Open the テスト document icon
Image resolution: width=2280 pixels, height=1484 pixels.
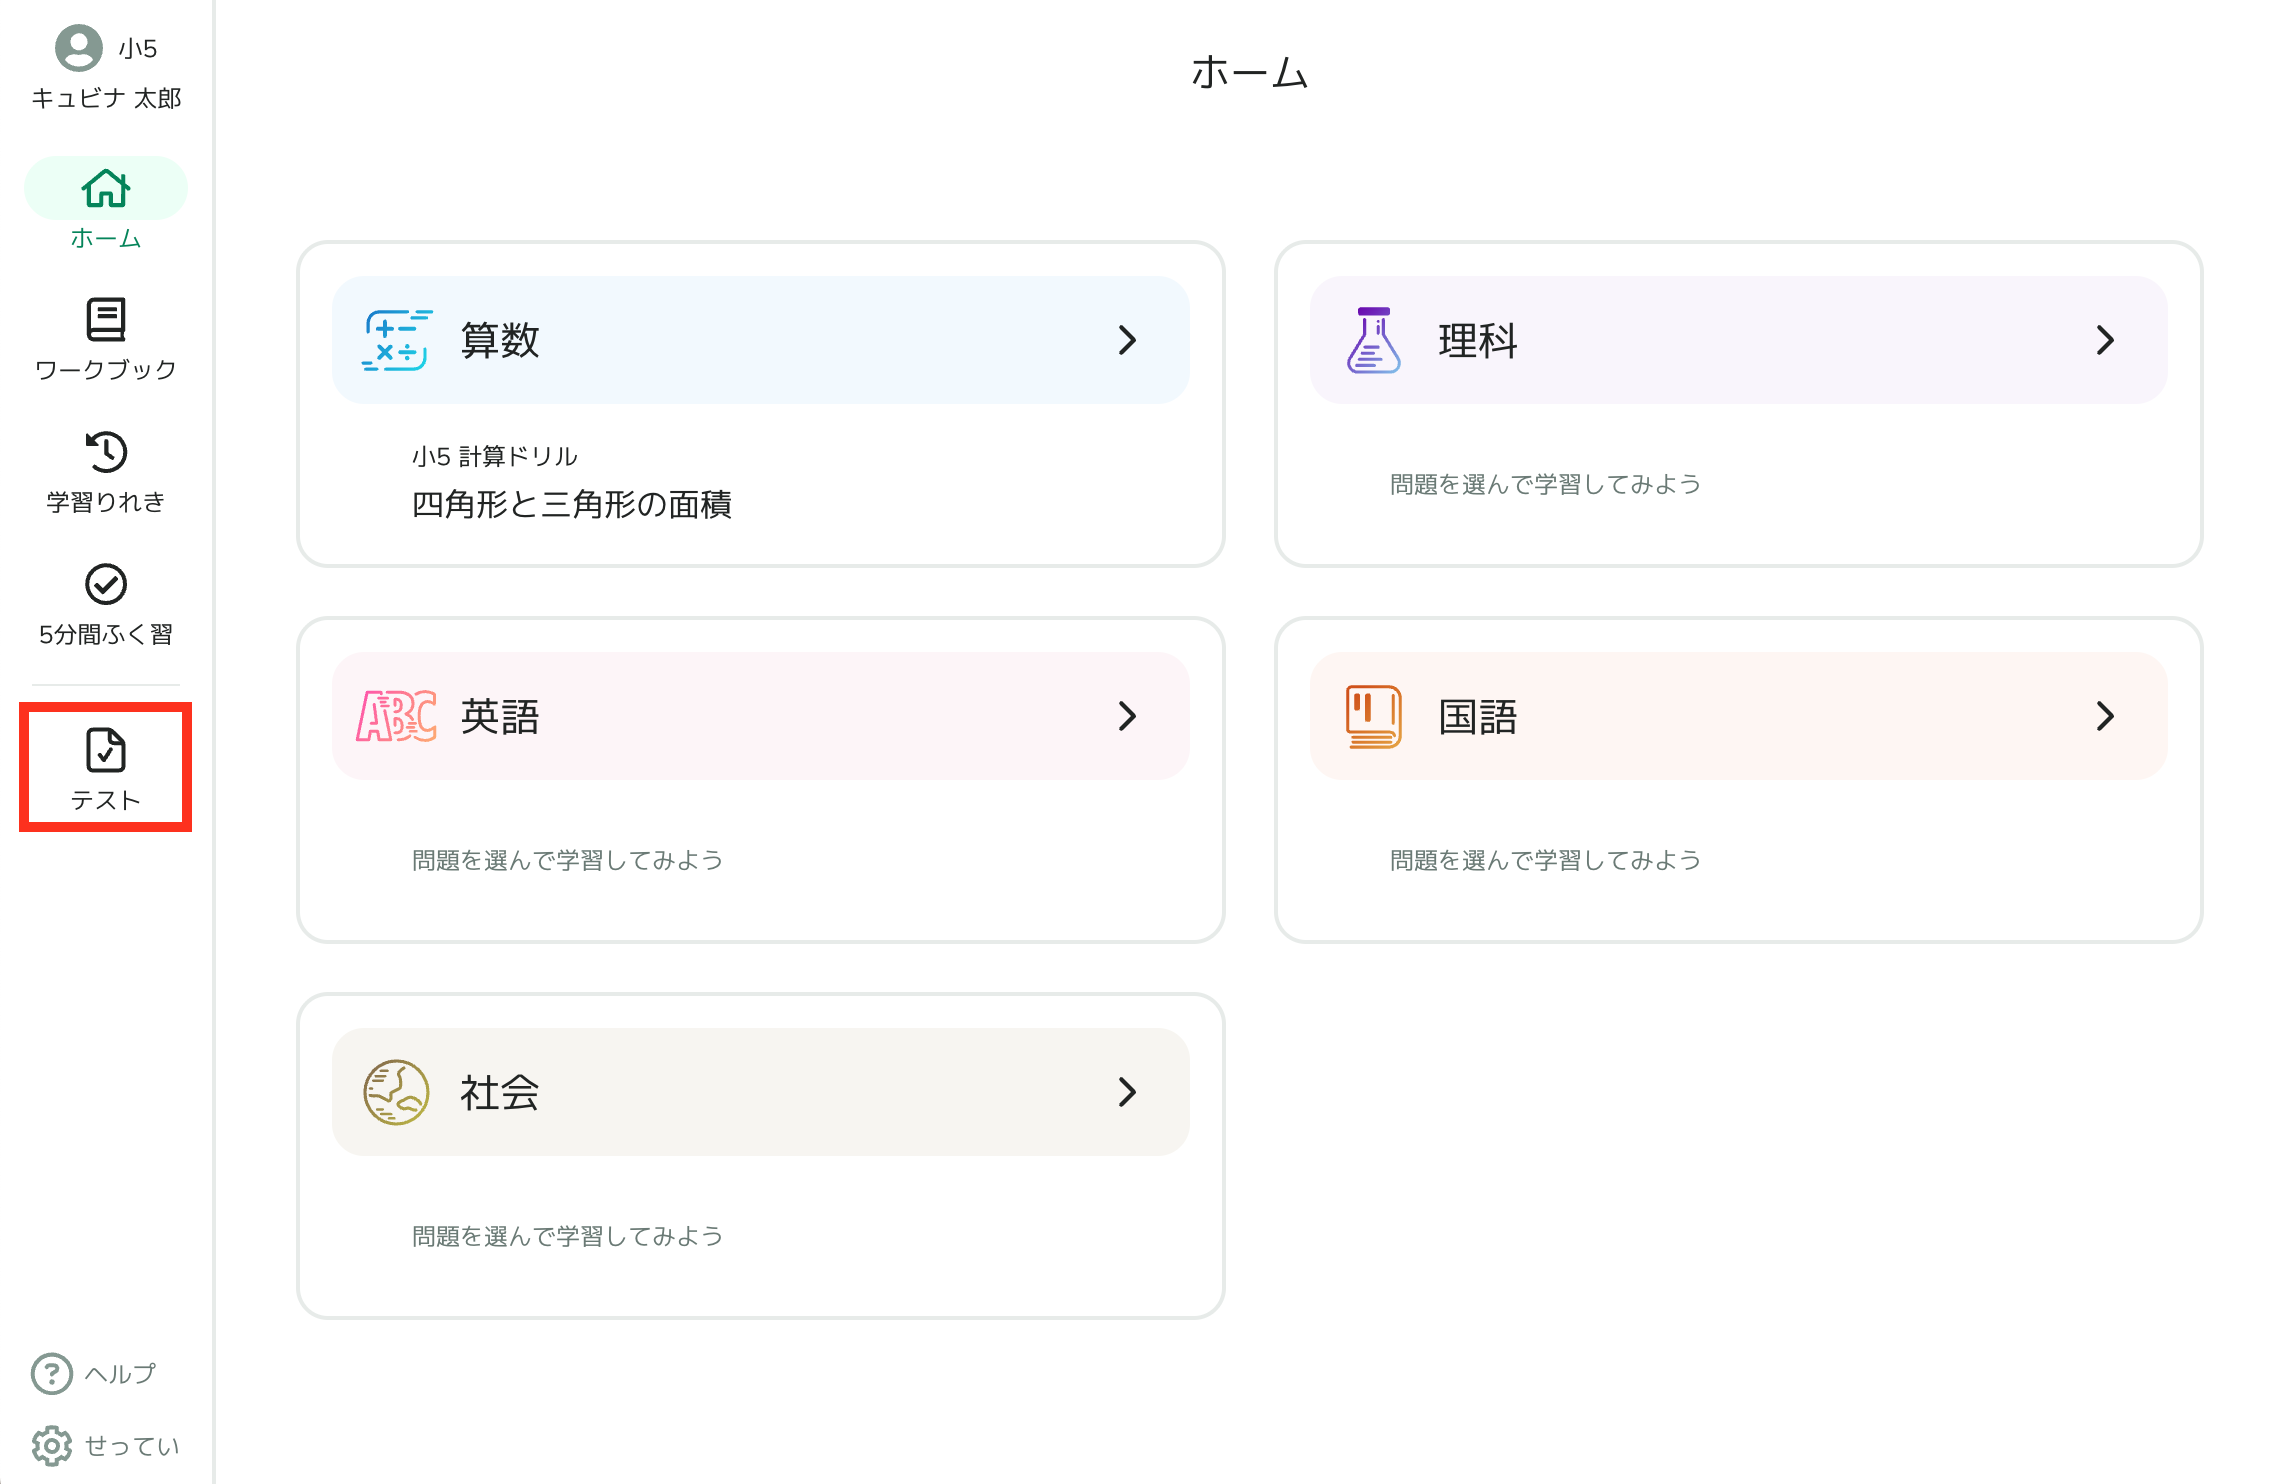point(105,750)
